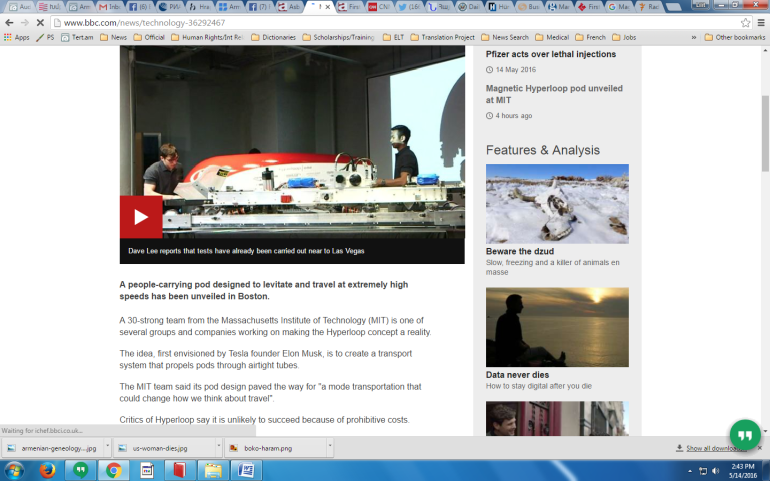
Task: Open options arrow for us-woman-dies.jpg download
Action: click(x=219, y=446)
